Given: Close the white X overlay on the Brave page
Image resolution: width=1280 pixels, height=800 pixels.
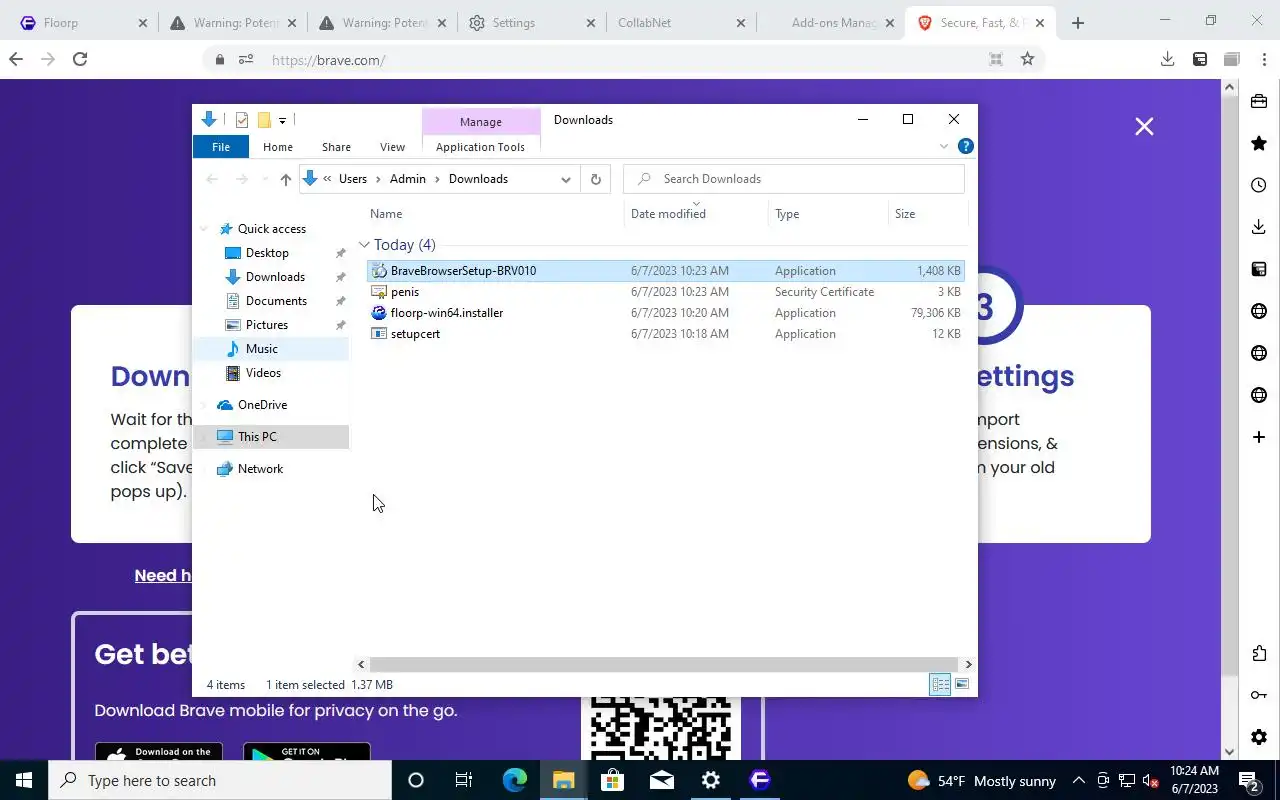Looking at the screenshot, I should click(x=1144, y=126).
